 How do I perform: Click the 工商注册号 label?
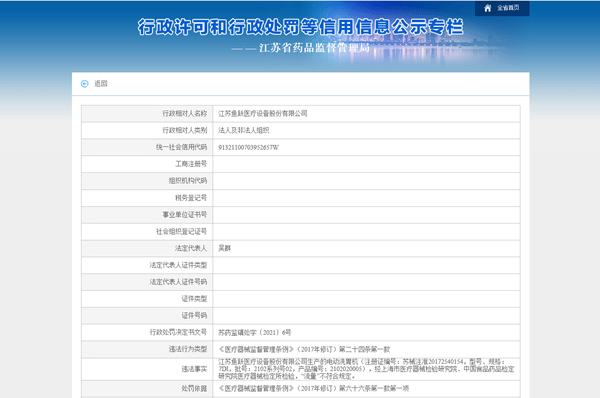point(191,164)
